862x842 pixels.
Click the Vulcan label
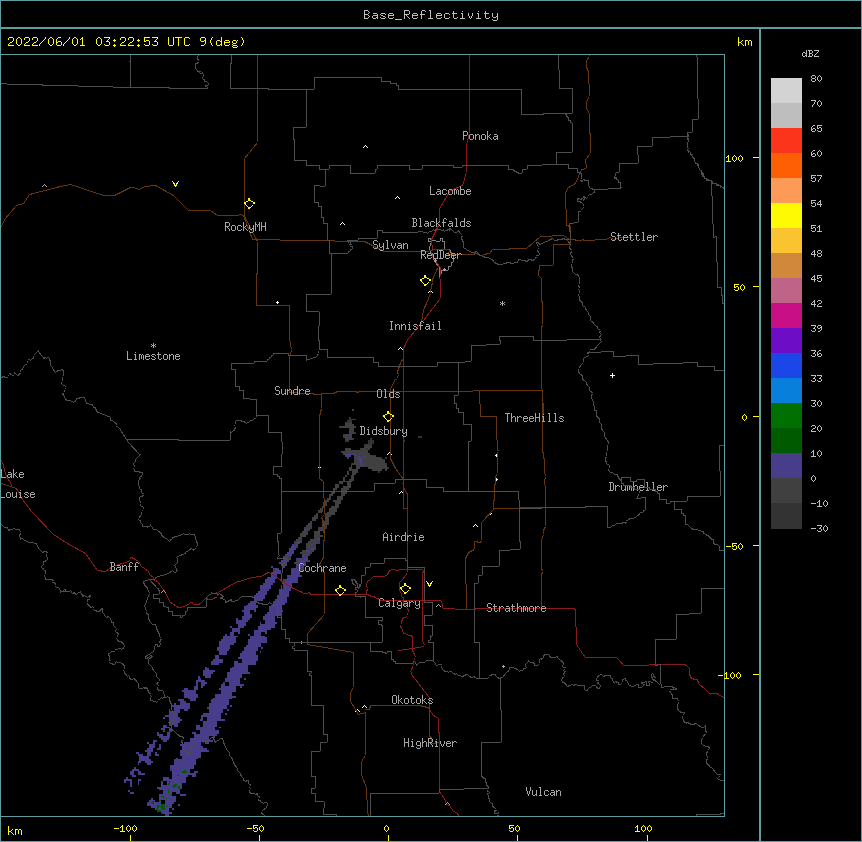tap(543, 792)
